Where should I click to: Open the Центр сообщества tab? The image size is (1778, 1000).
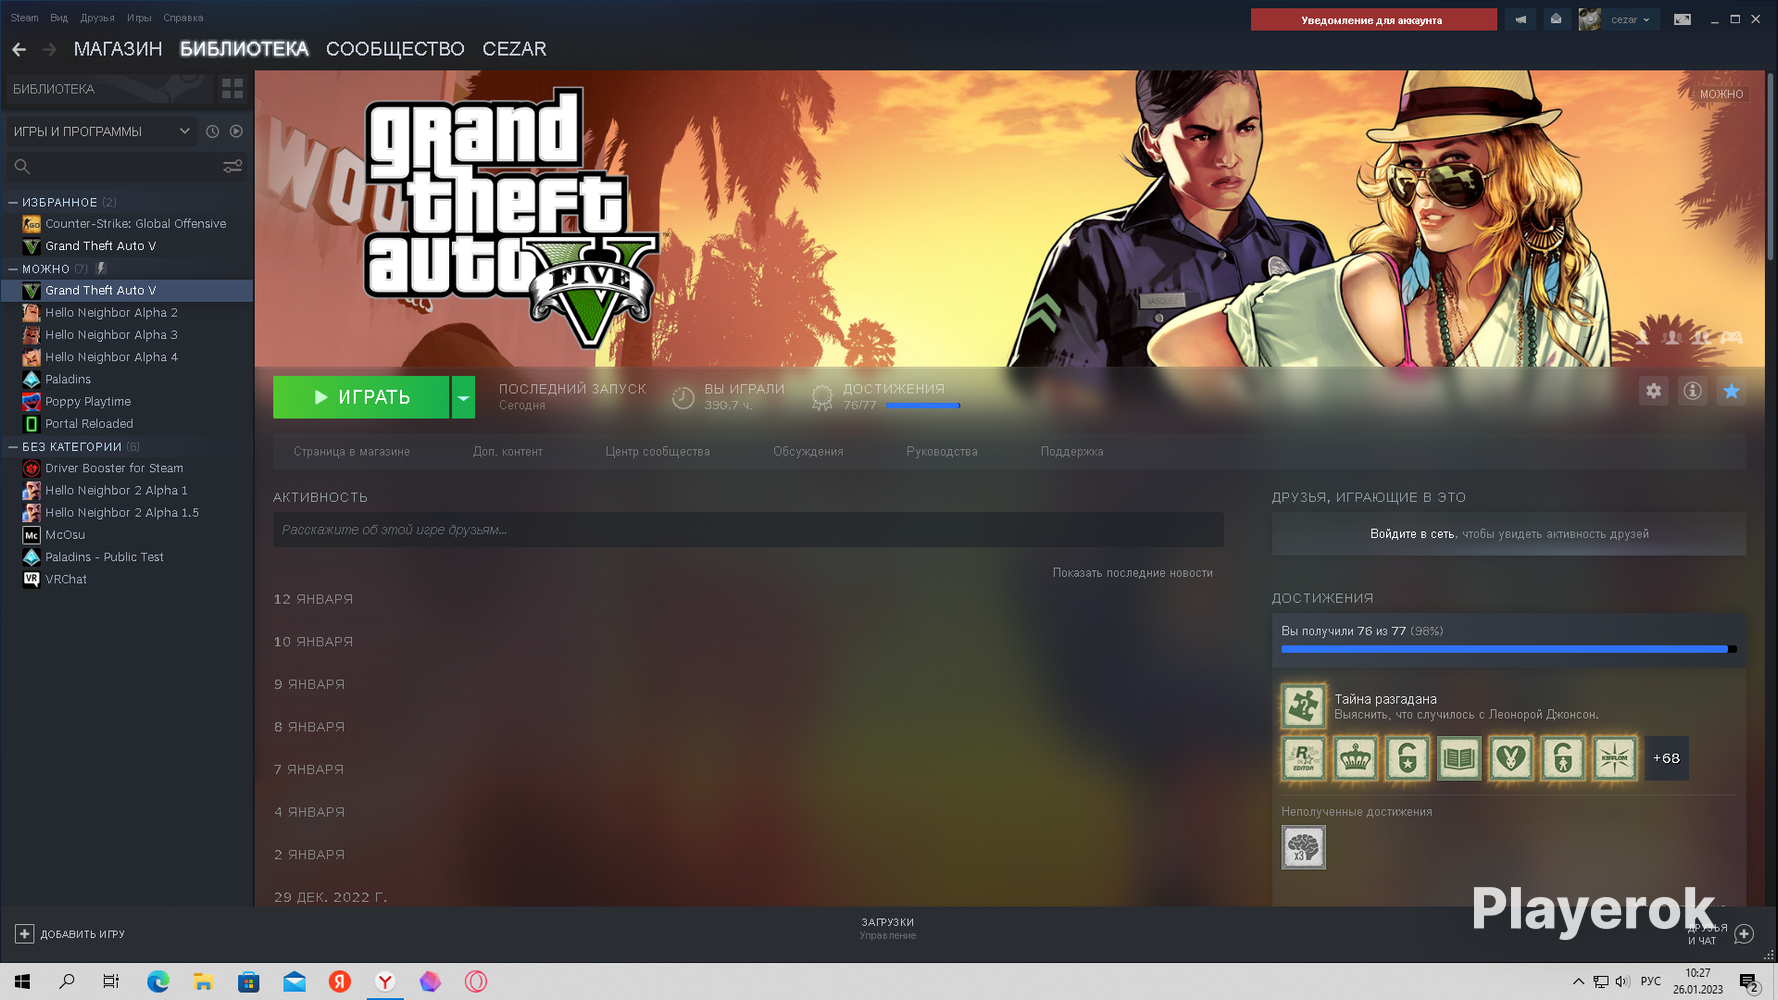[658, 452]
